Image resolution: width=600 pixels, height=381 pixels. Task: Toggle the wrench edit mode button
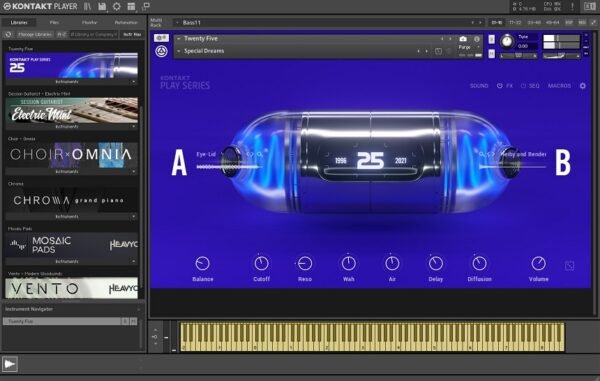[x=161, y=38]
